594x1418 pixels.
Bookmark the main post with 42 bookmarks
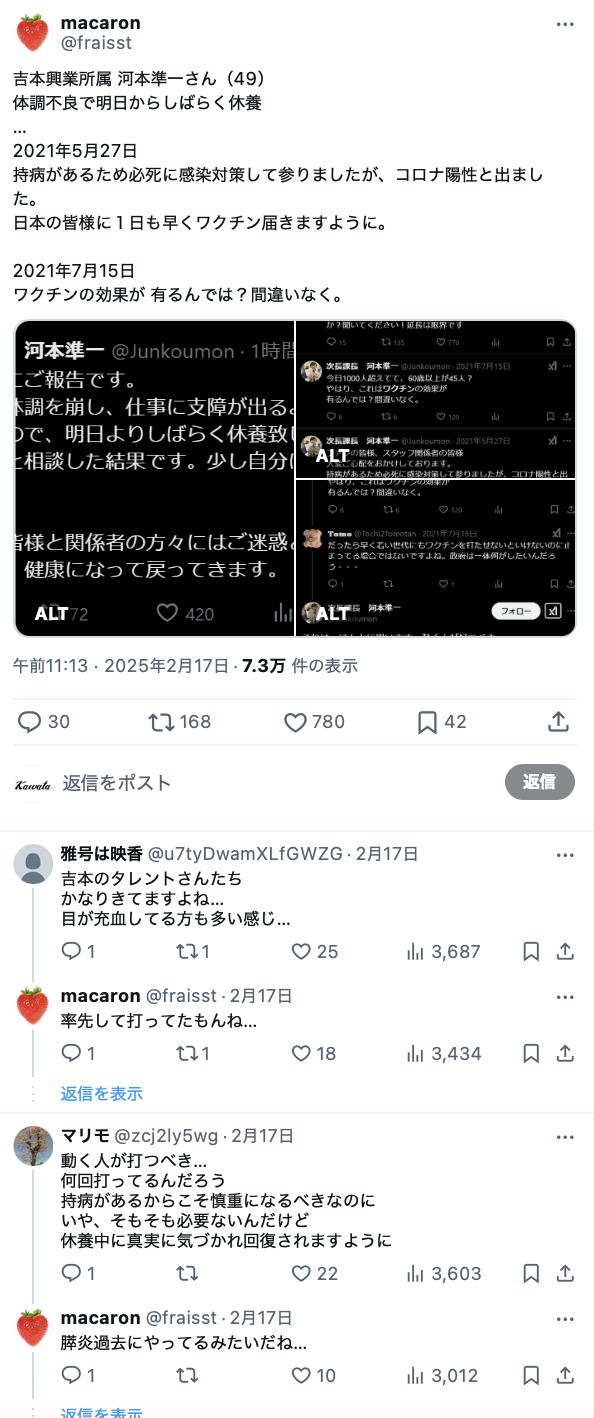pos(441,721)
